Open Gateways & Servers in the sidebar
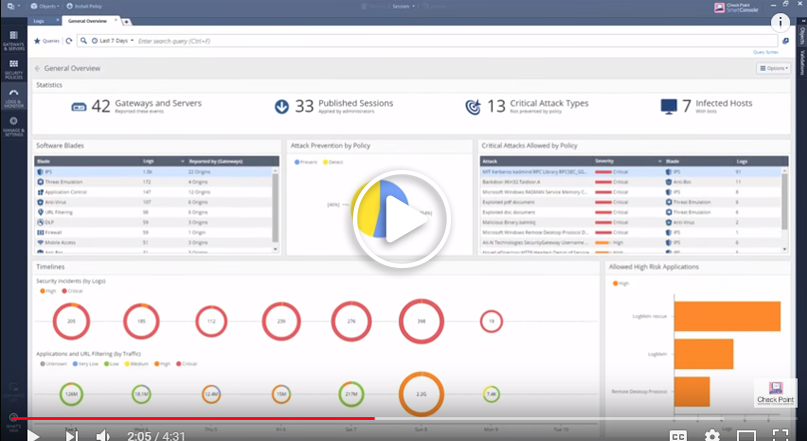Image resolution: width=807 pixels, height=441 pixels. (13, 40)
